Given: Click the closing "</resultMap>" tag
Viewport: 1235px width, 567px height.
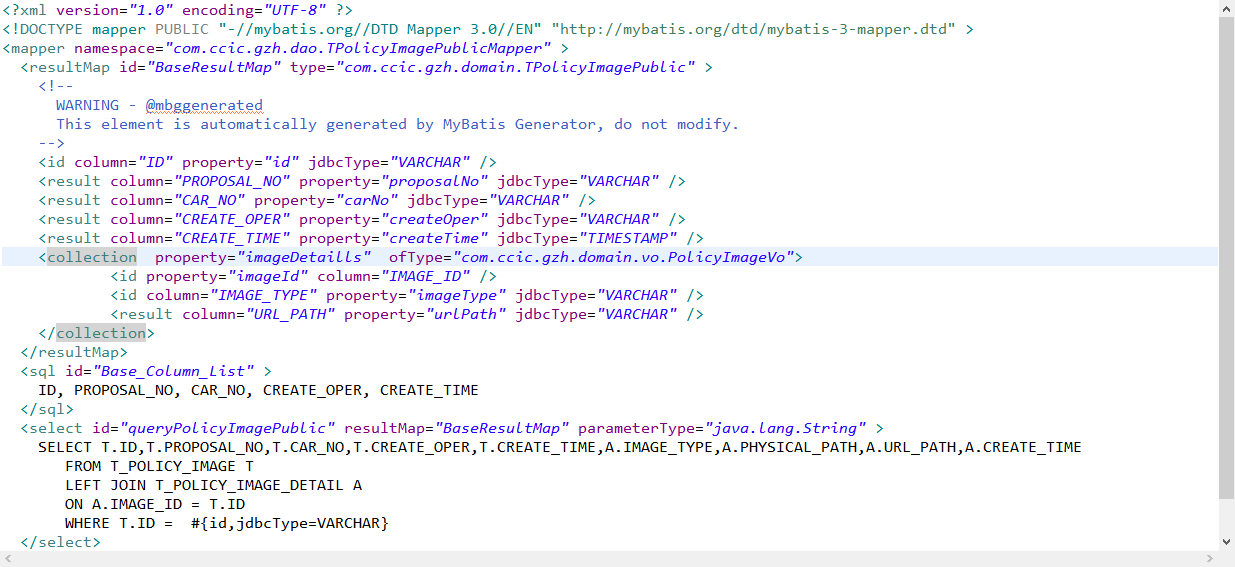Looking at the screenshot, I should [x=74, y=352].
